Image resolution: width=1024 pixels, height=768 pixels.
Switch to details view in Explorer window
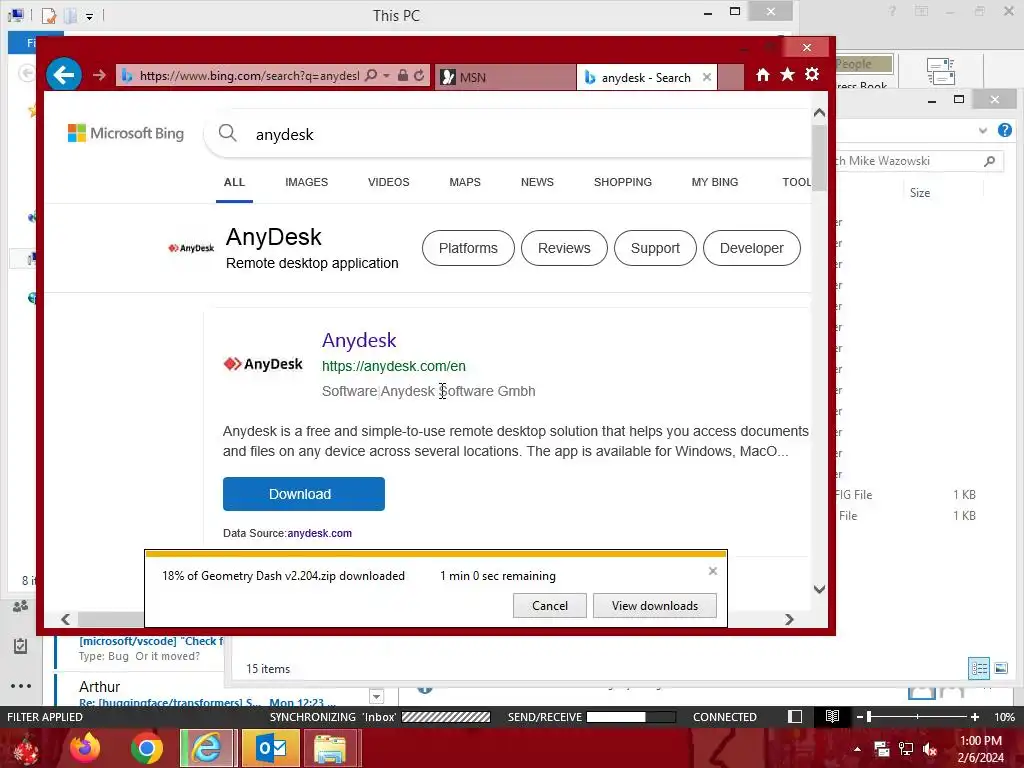tap(979, 668)
